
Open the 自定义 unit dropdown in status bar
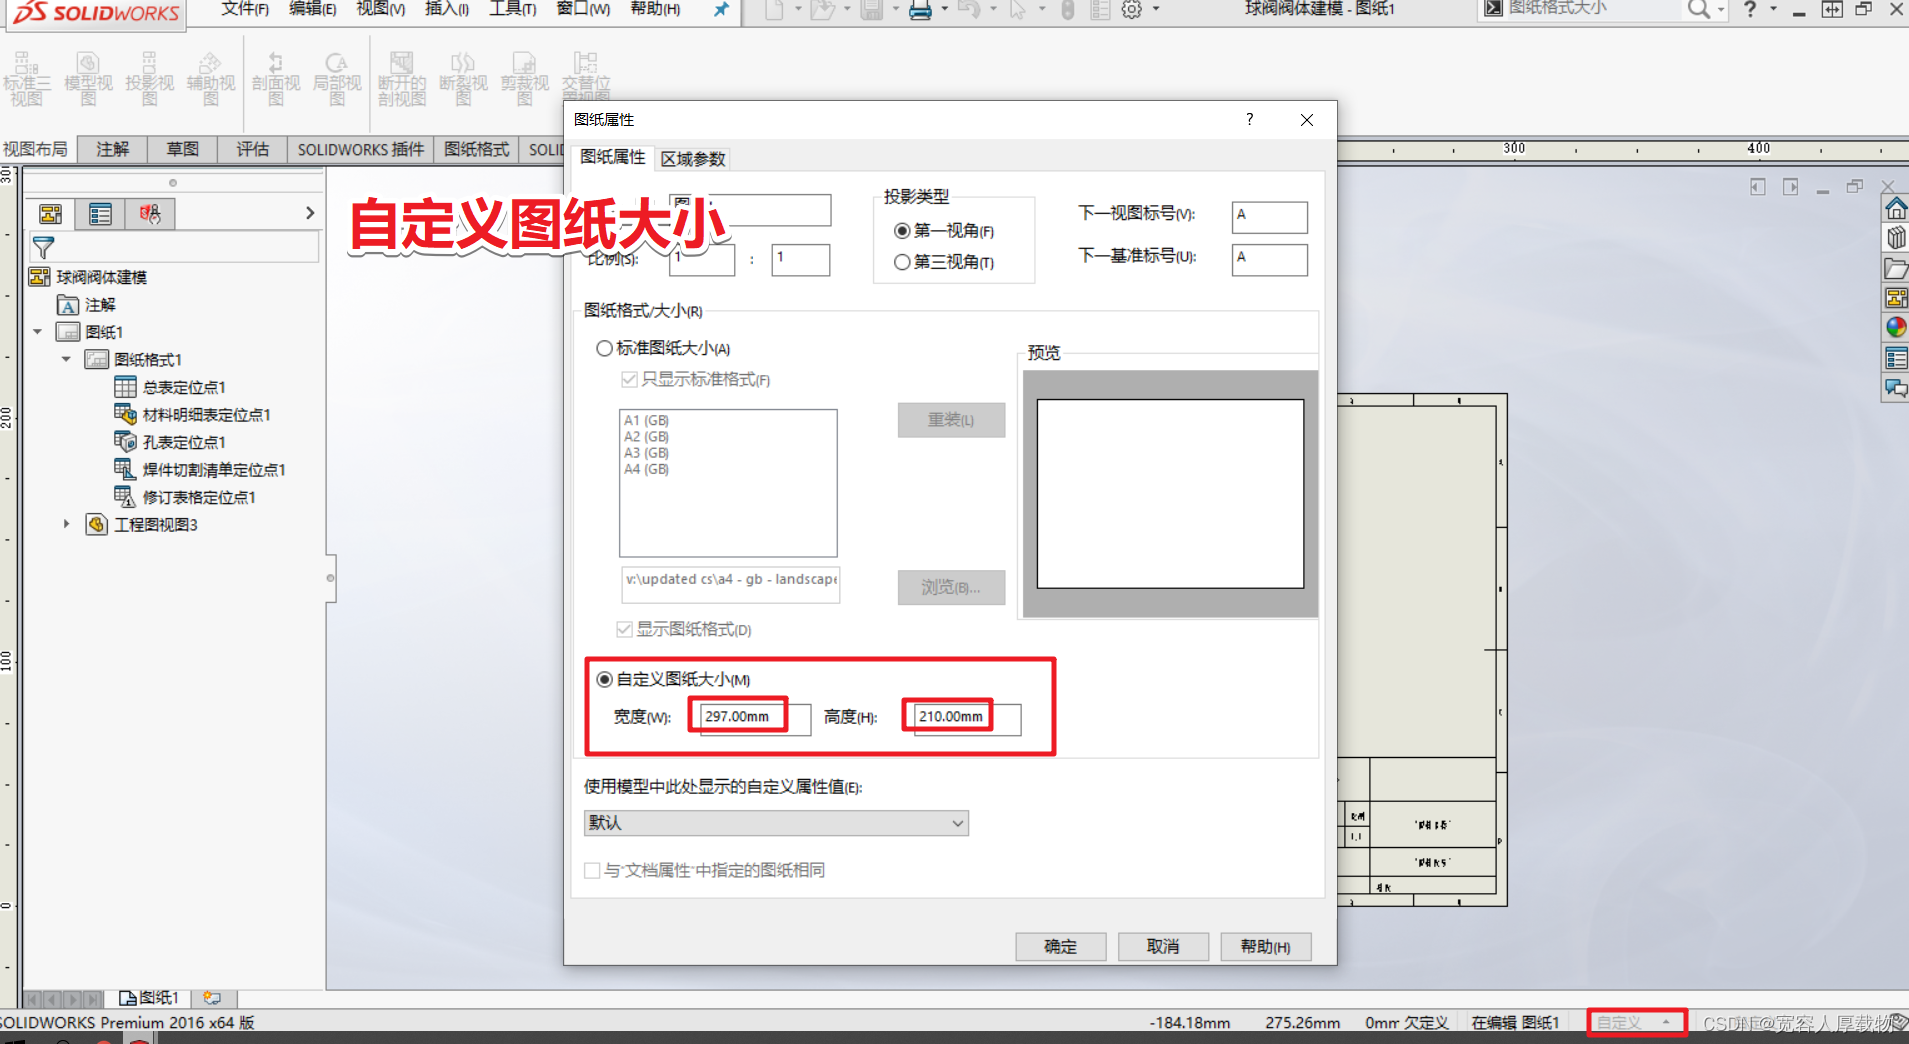(1637, 1022)
